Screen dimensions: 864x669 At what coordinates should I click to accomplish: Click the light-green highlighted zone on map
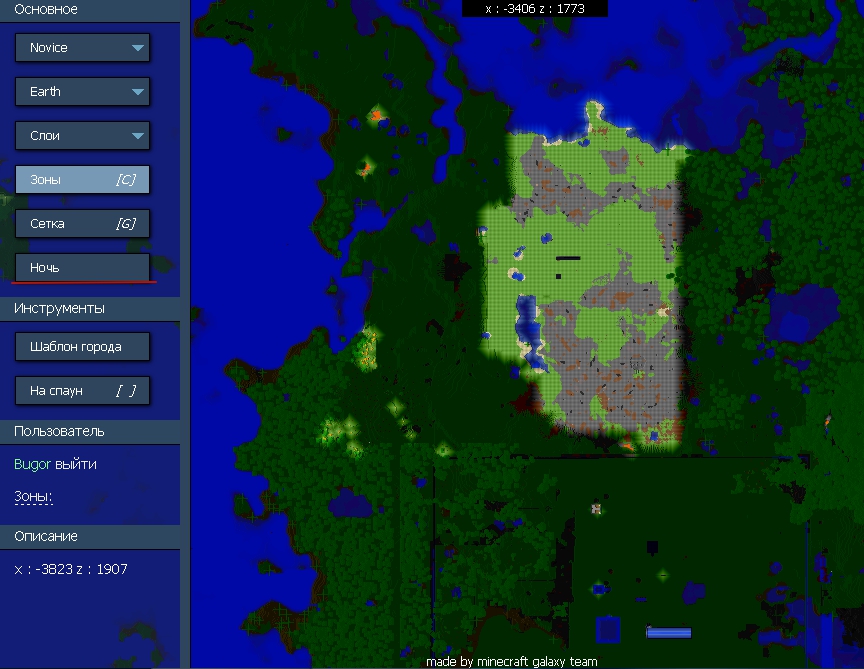tap(584, 276)
